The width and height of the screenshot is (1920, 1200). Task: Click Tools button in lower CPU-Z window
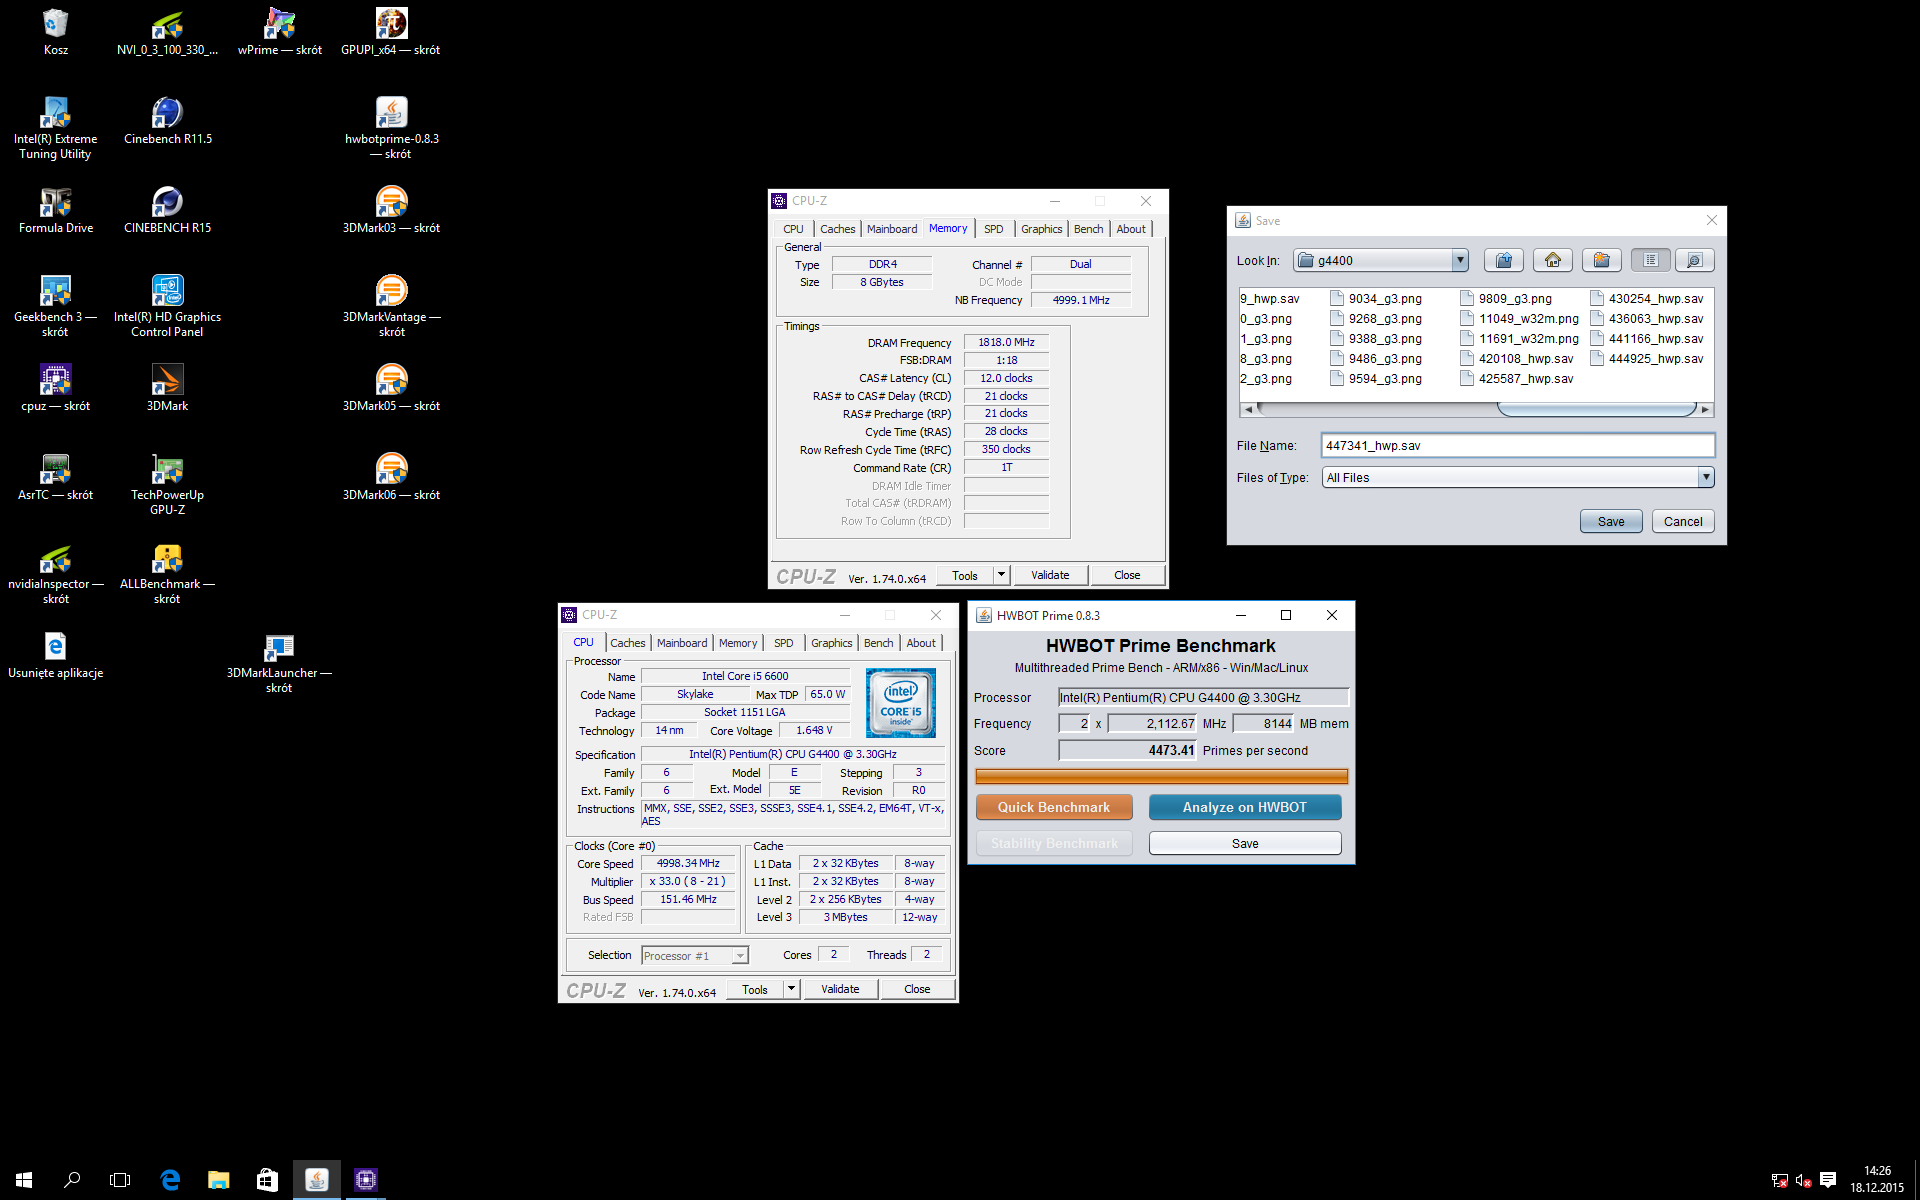click(755, 989)
